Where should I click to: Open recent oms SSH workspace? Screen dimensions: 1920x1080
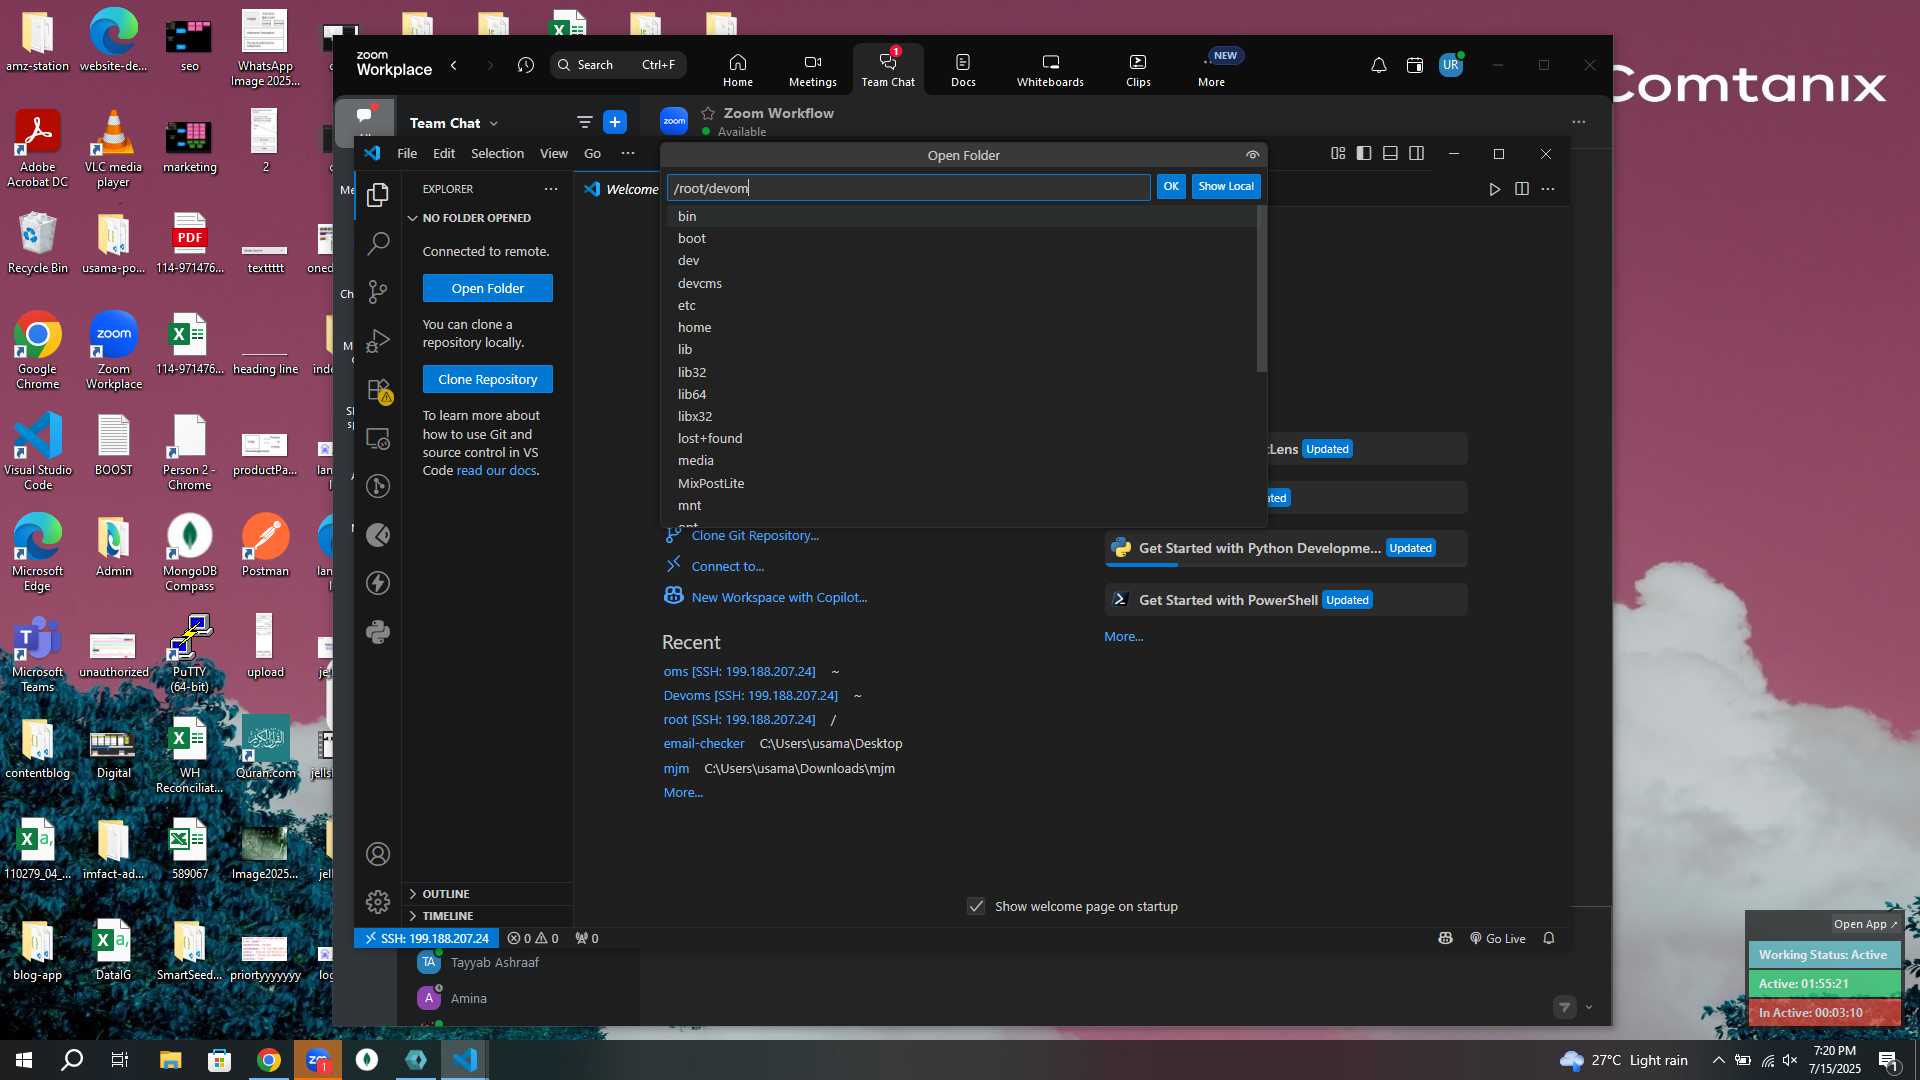(739, 672)
